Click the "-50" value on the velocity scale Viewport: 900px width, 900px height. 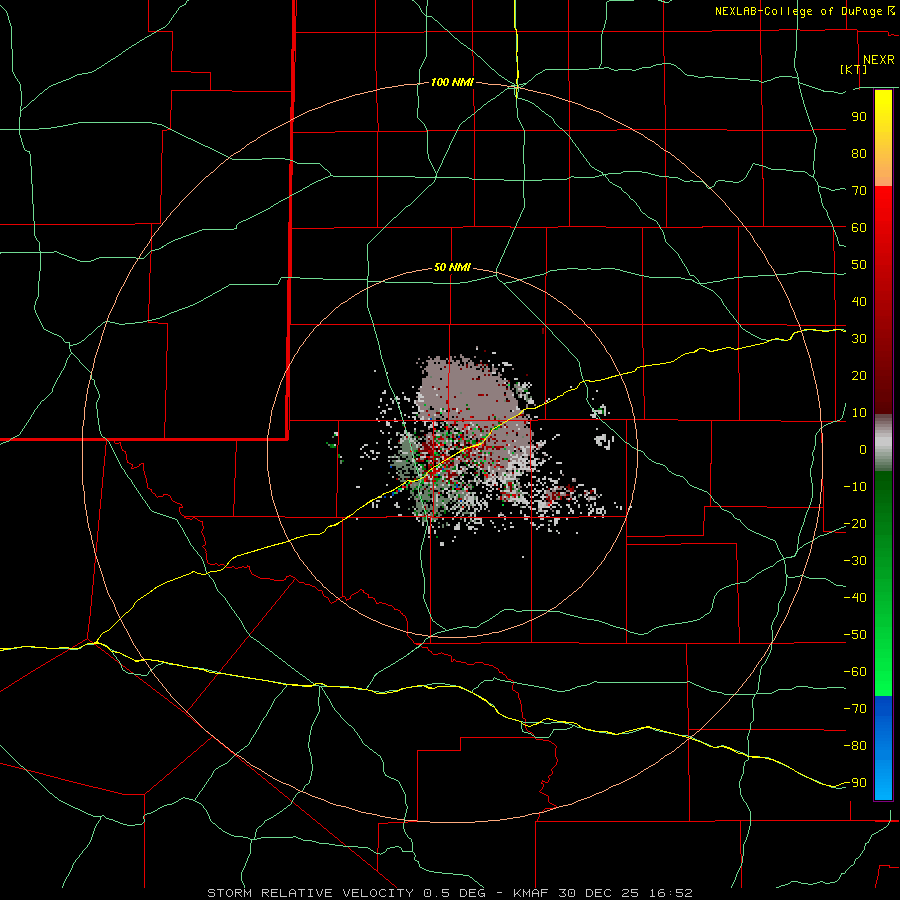(x=855, y=635)
